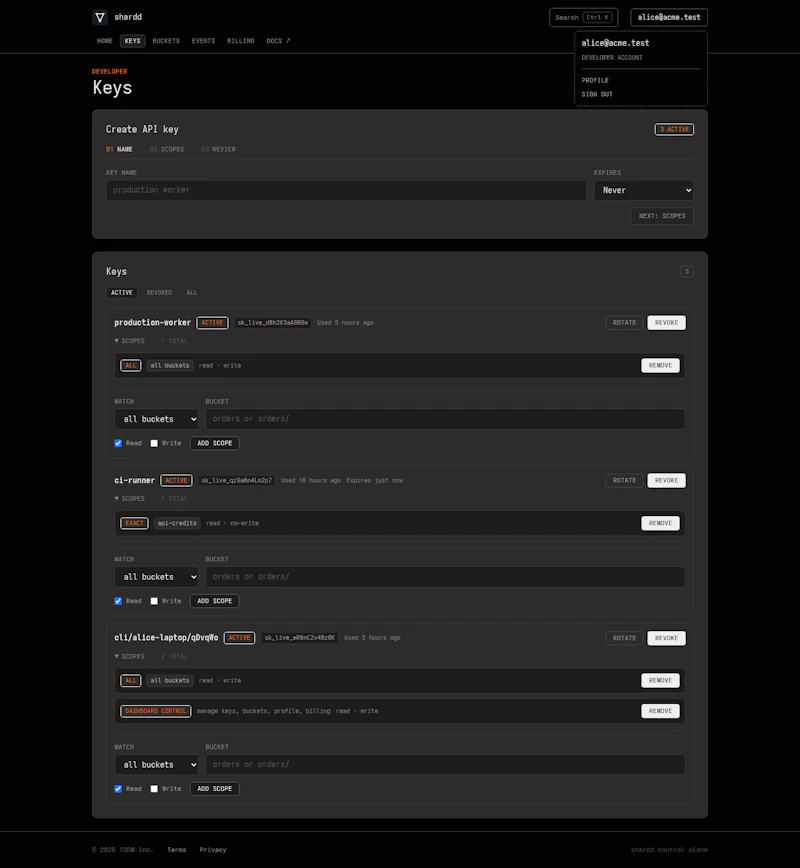
Task: Go to the Home nav item
Action: pyautogui.click(x=105, y=41)
